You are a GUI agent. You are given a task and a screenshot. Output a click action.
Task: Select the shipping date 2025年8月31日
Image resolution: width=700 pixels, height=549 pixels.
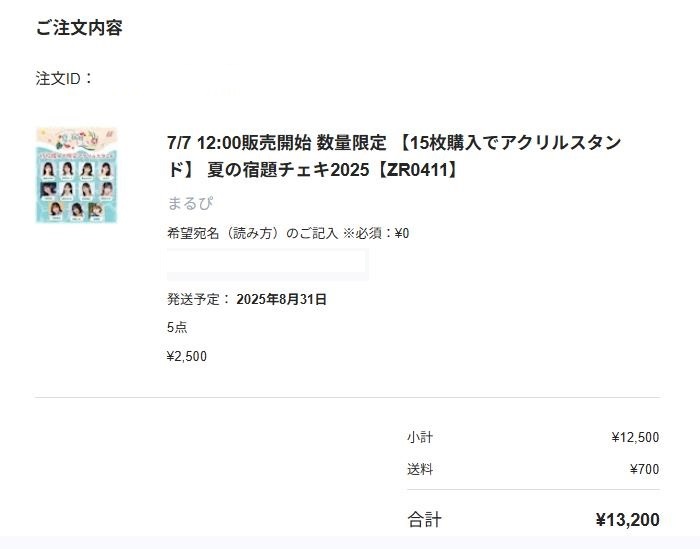coord(282,299)
